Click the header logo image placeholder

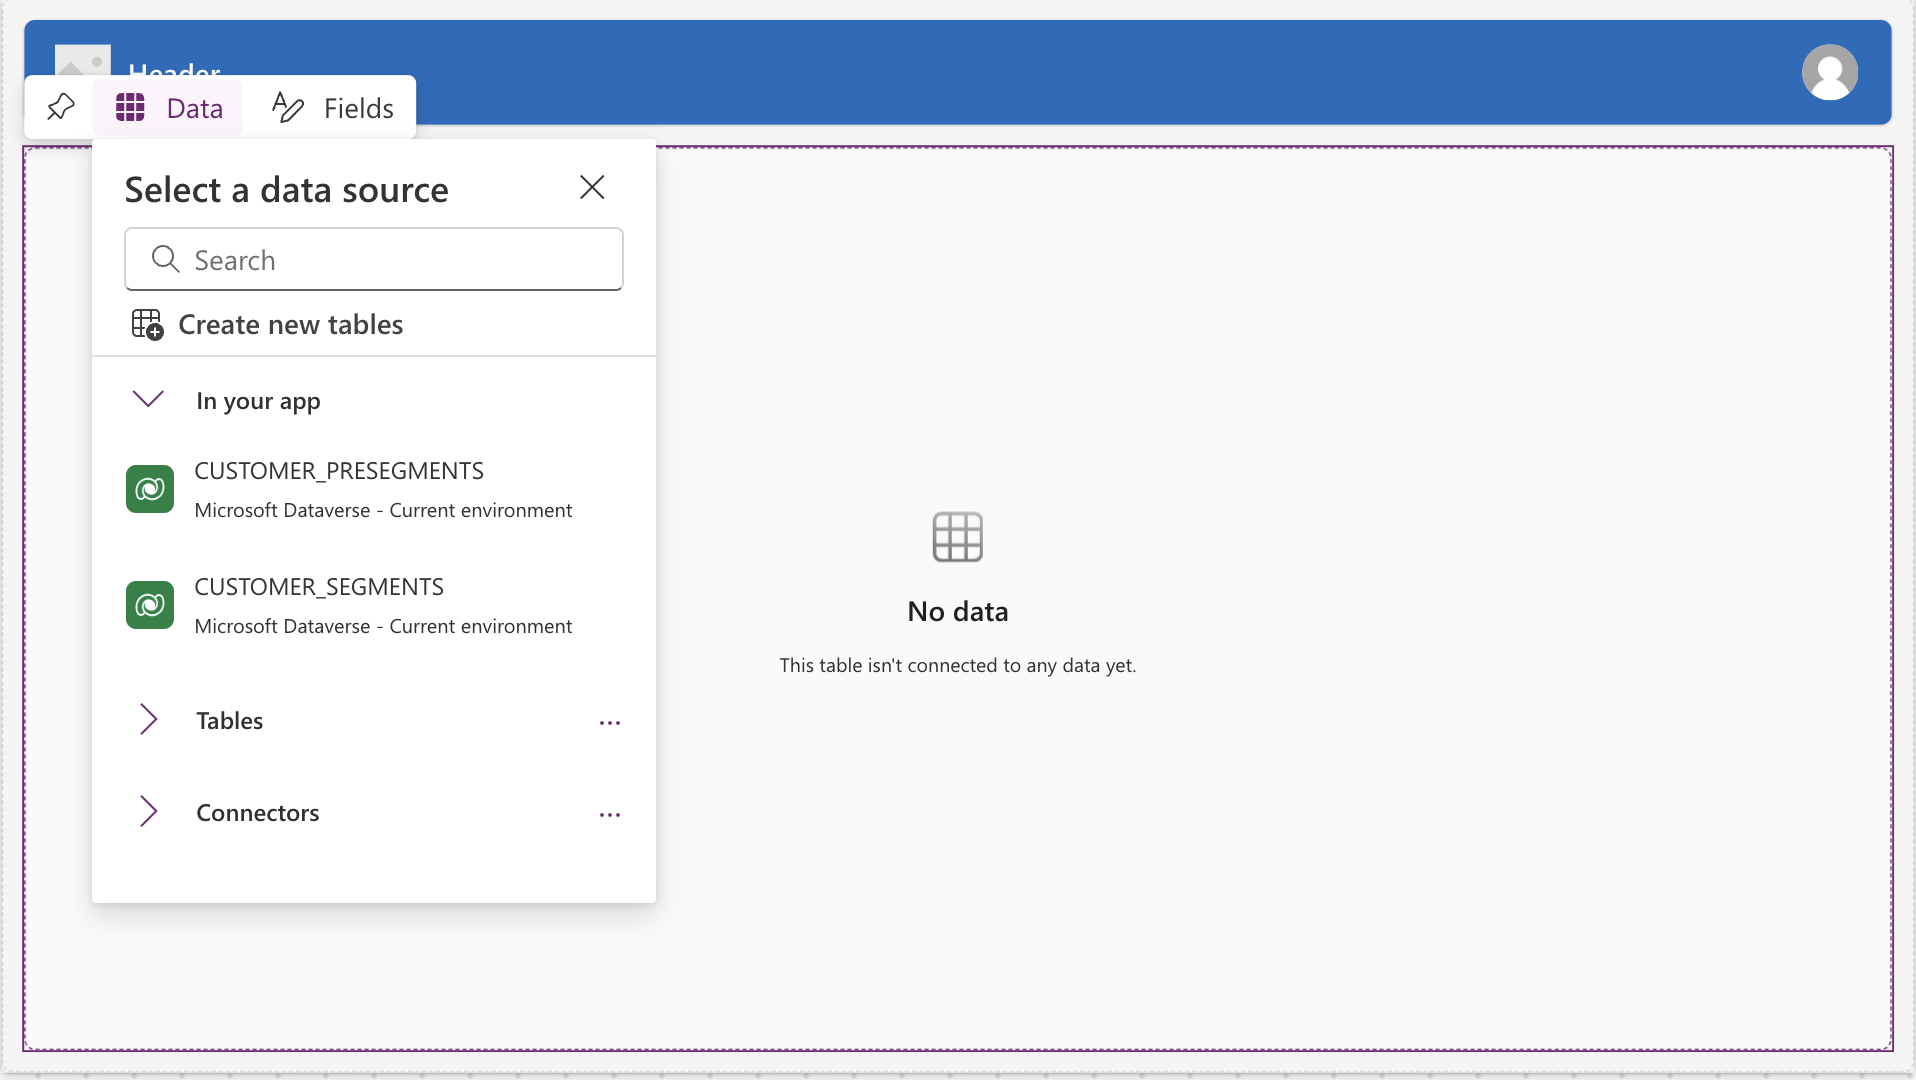coord(82,60)
